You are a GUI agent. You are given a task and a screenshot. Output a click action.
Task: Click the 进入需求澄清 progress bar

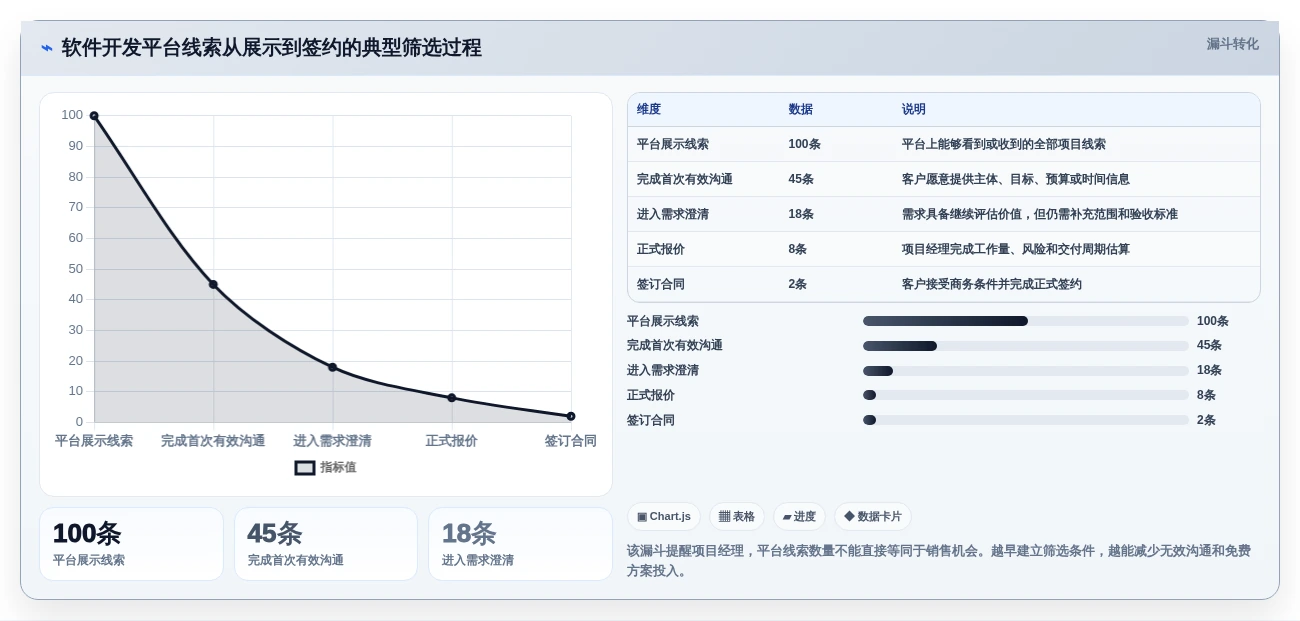pyautogui.click(x=1026, y=371)
